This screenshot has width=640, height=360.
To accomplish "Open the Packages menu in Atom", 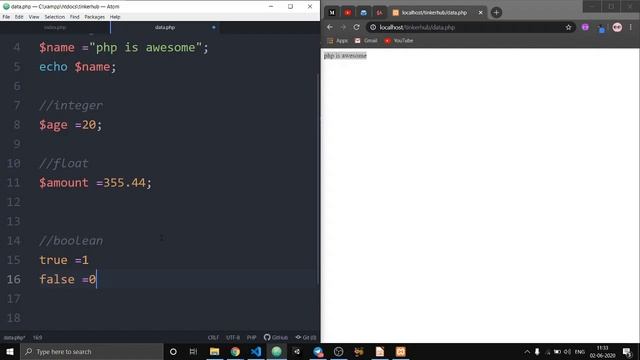I will coord(95,17).
